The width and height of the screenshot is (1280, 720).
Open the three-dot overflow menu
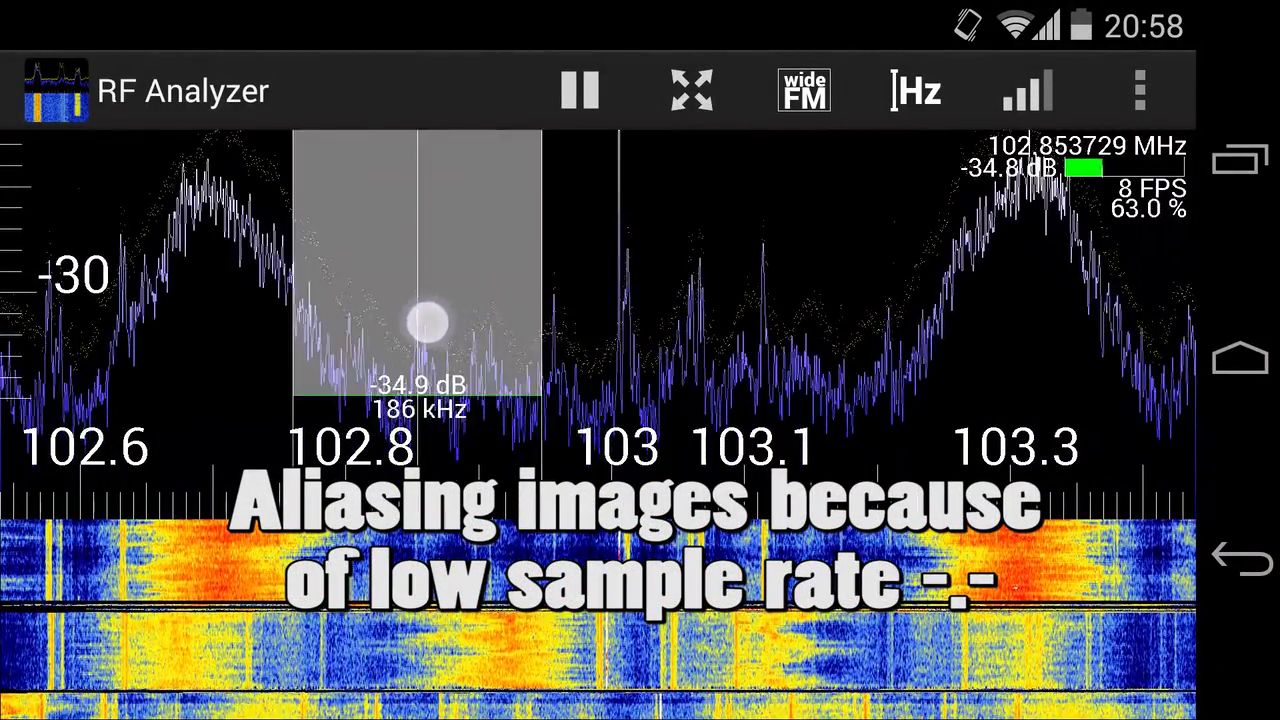1140,91
